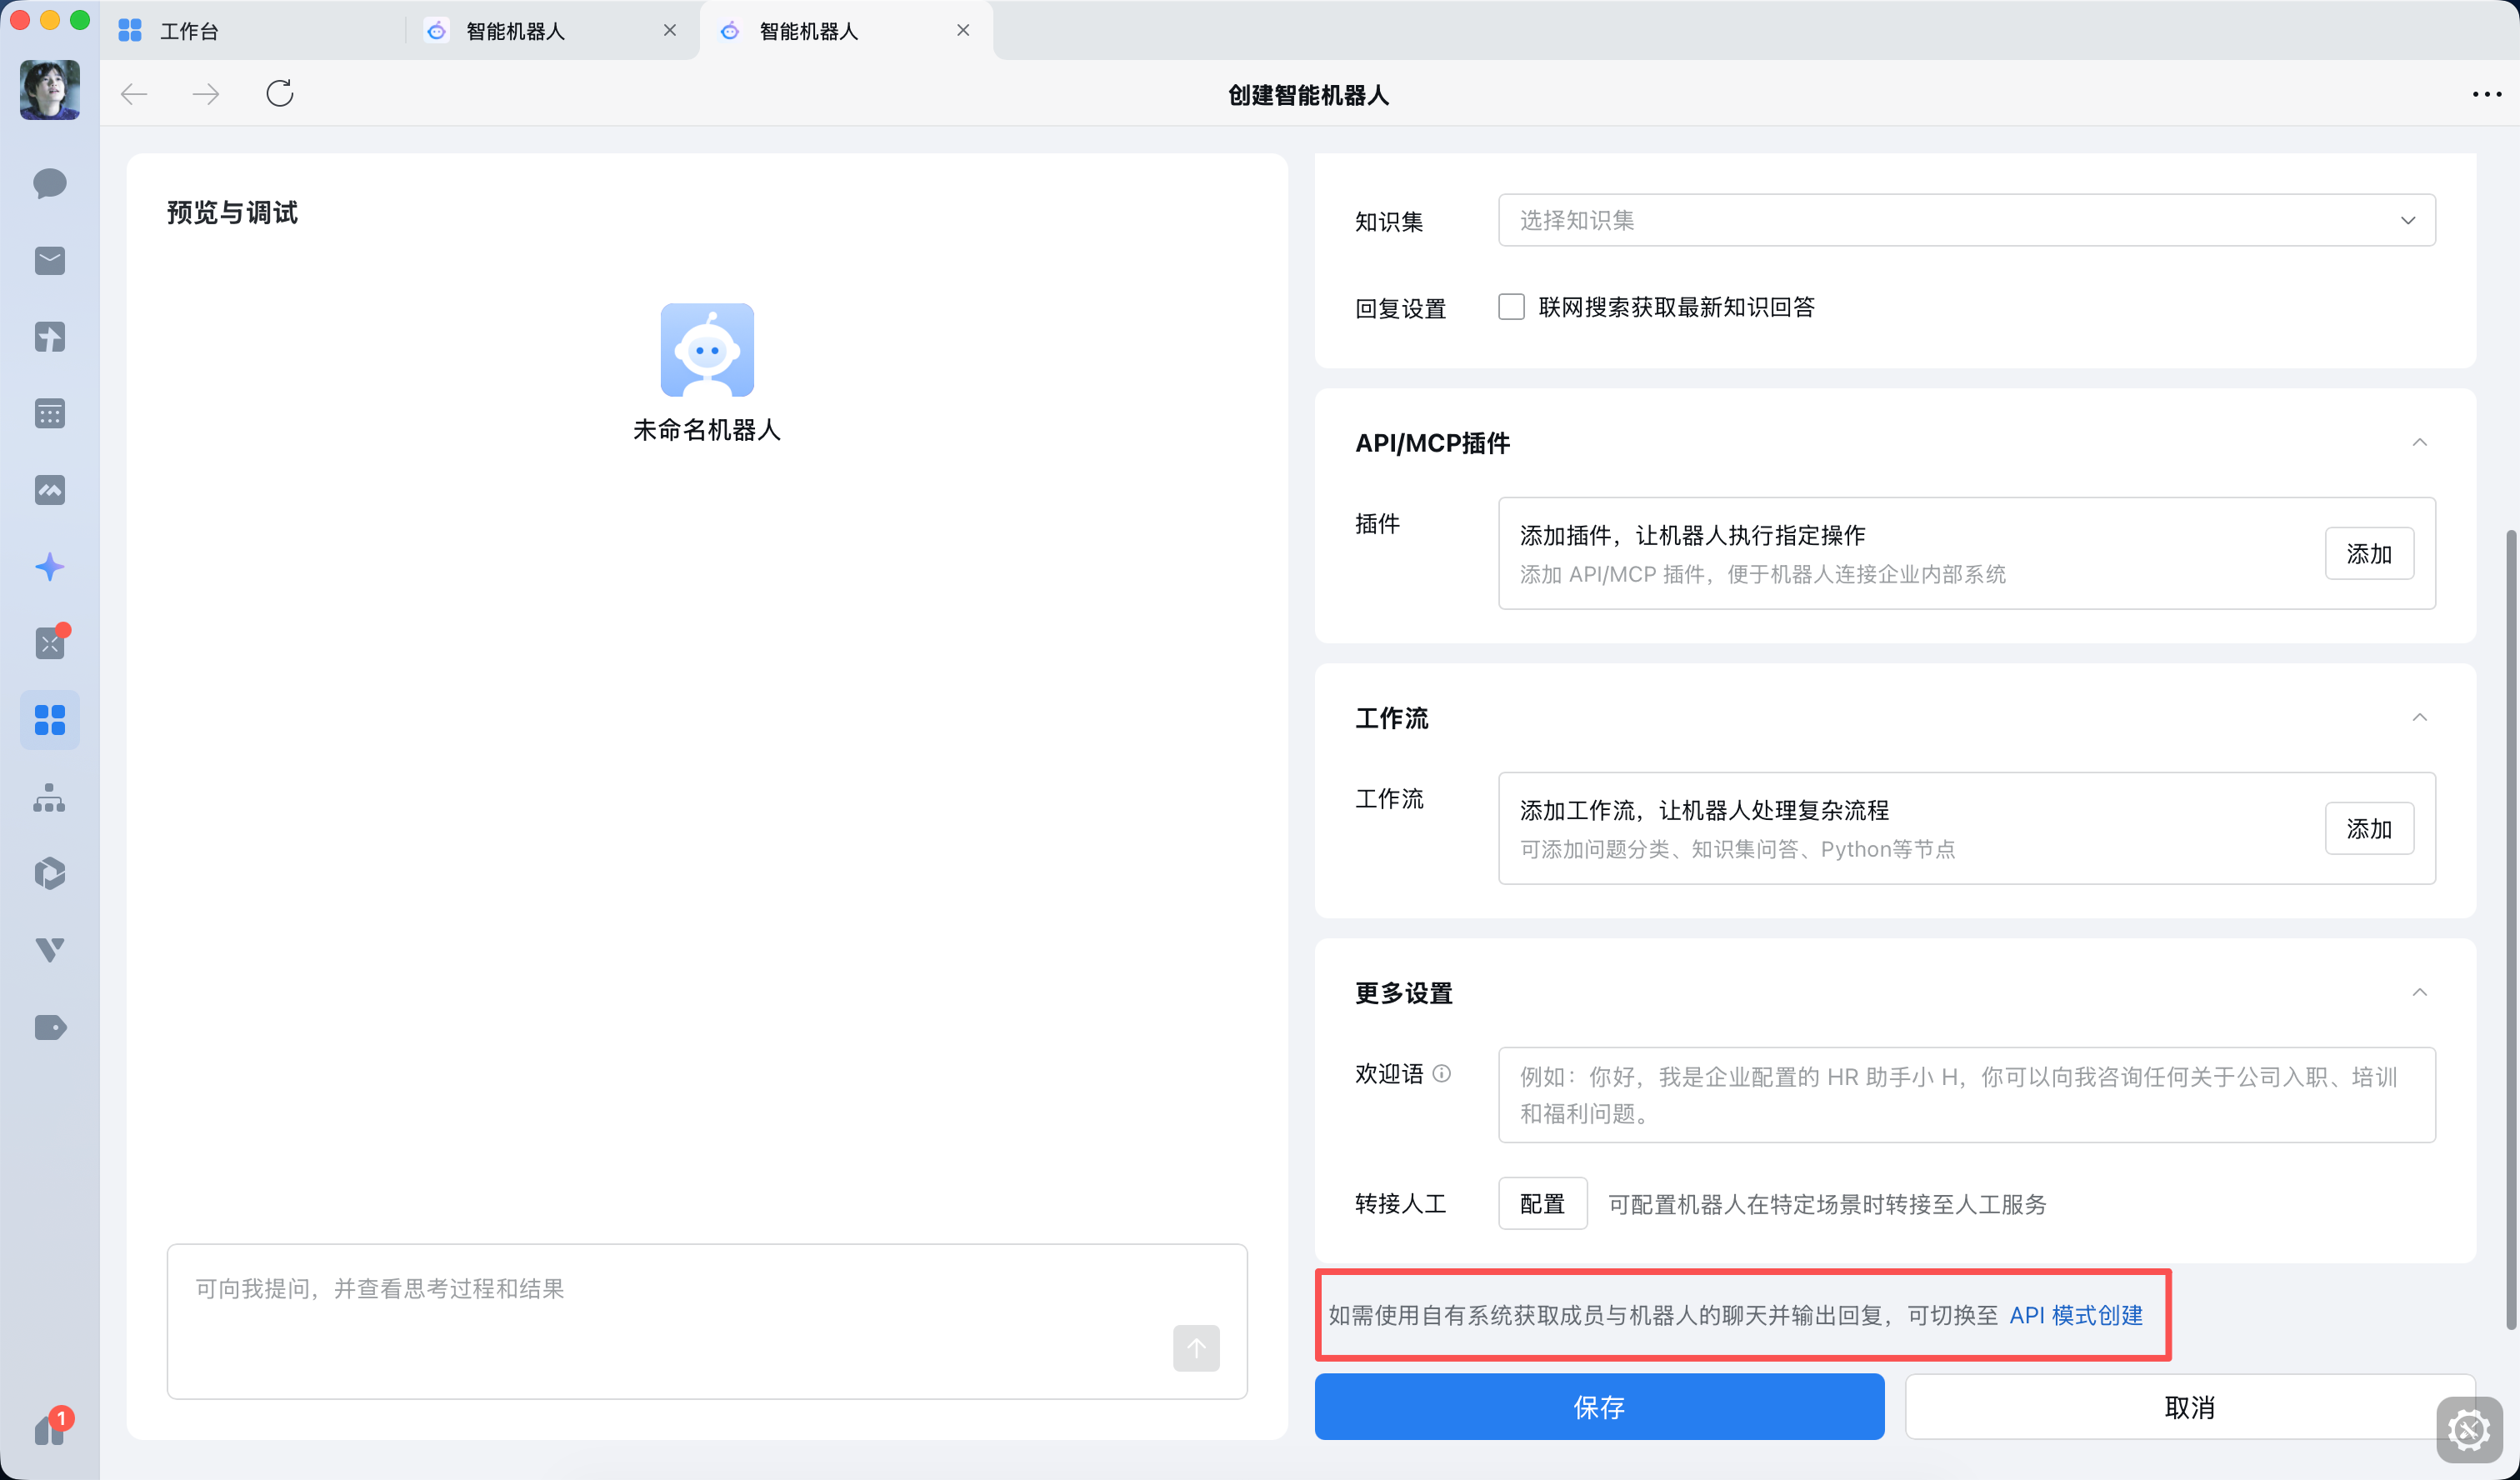Click the API 模式创建 link

(2075, 1315)
